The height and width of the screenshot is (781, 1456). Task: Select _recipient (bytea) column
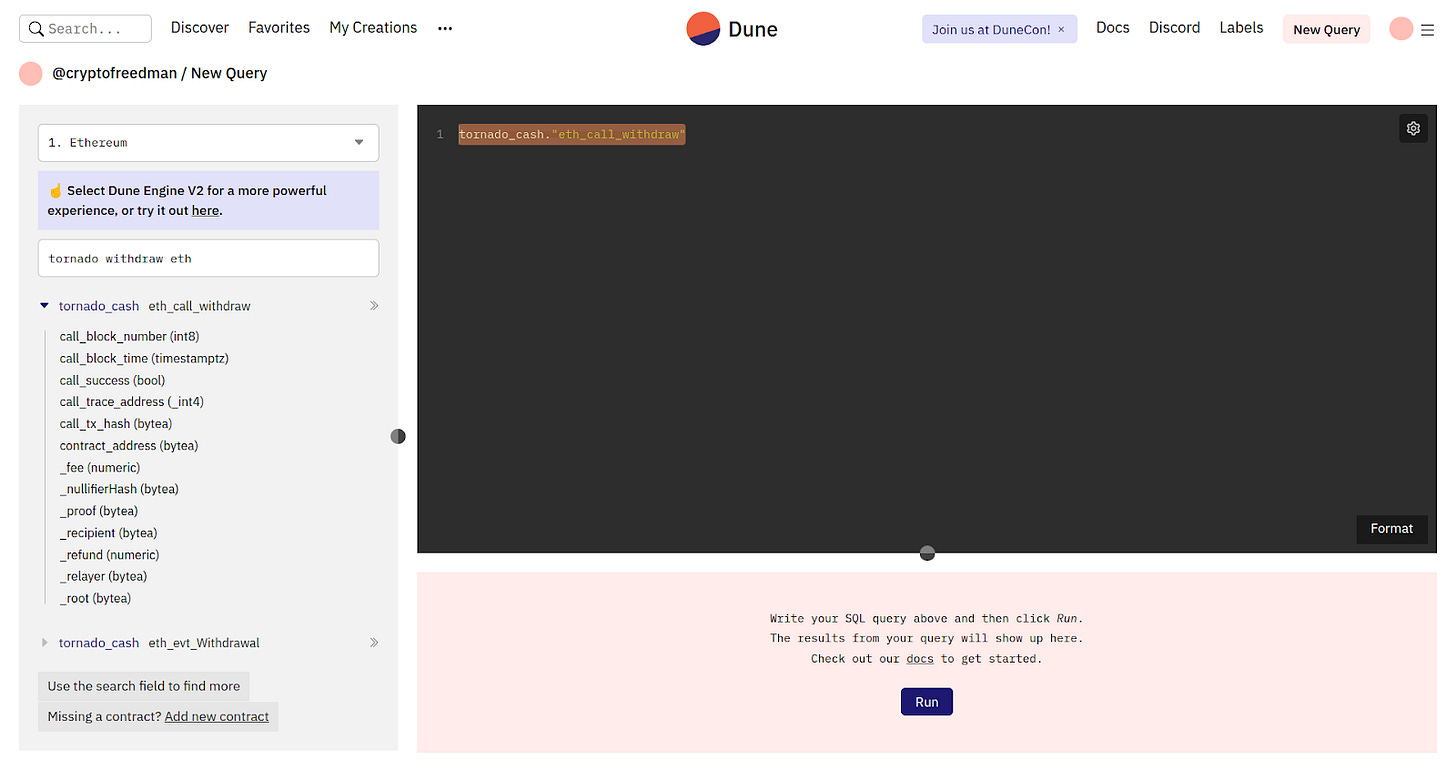click(108, 533)
